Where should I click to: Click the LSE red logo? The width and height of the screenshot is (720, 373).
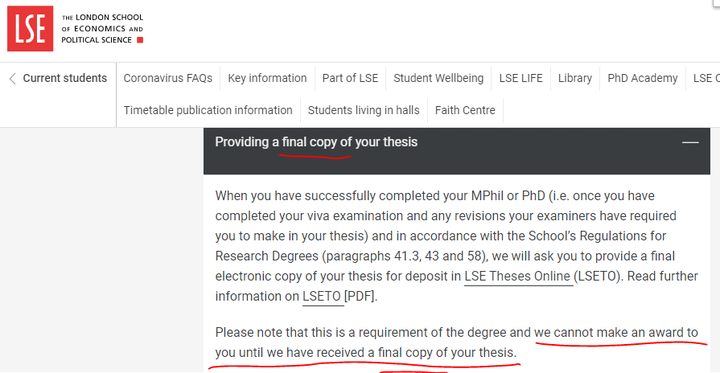coord(30,28)
